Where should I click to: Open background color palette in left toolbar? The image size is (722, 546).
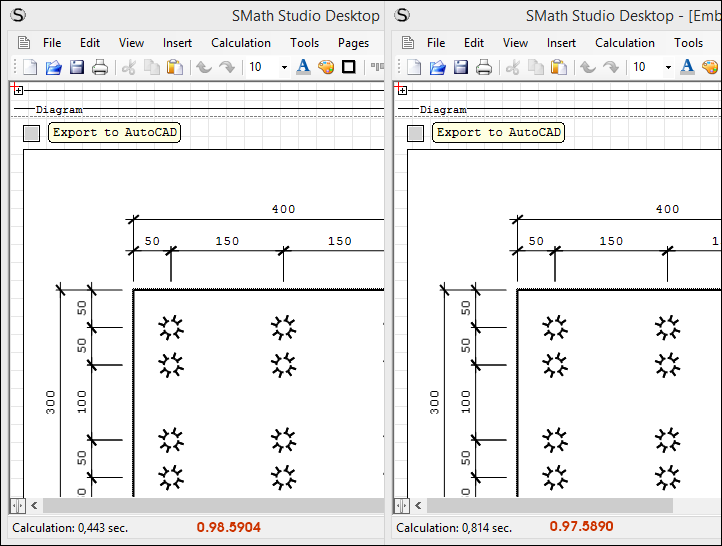click(326, 67)
